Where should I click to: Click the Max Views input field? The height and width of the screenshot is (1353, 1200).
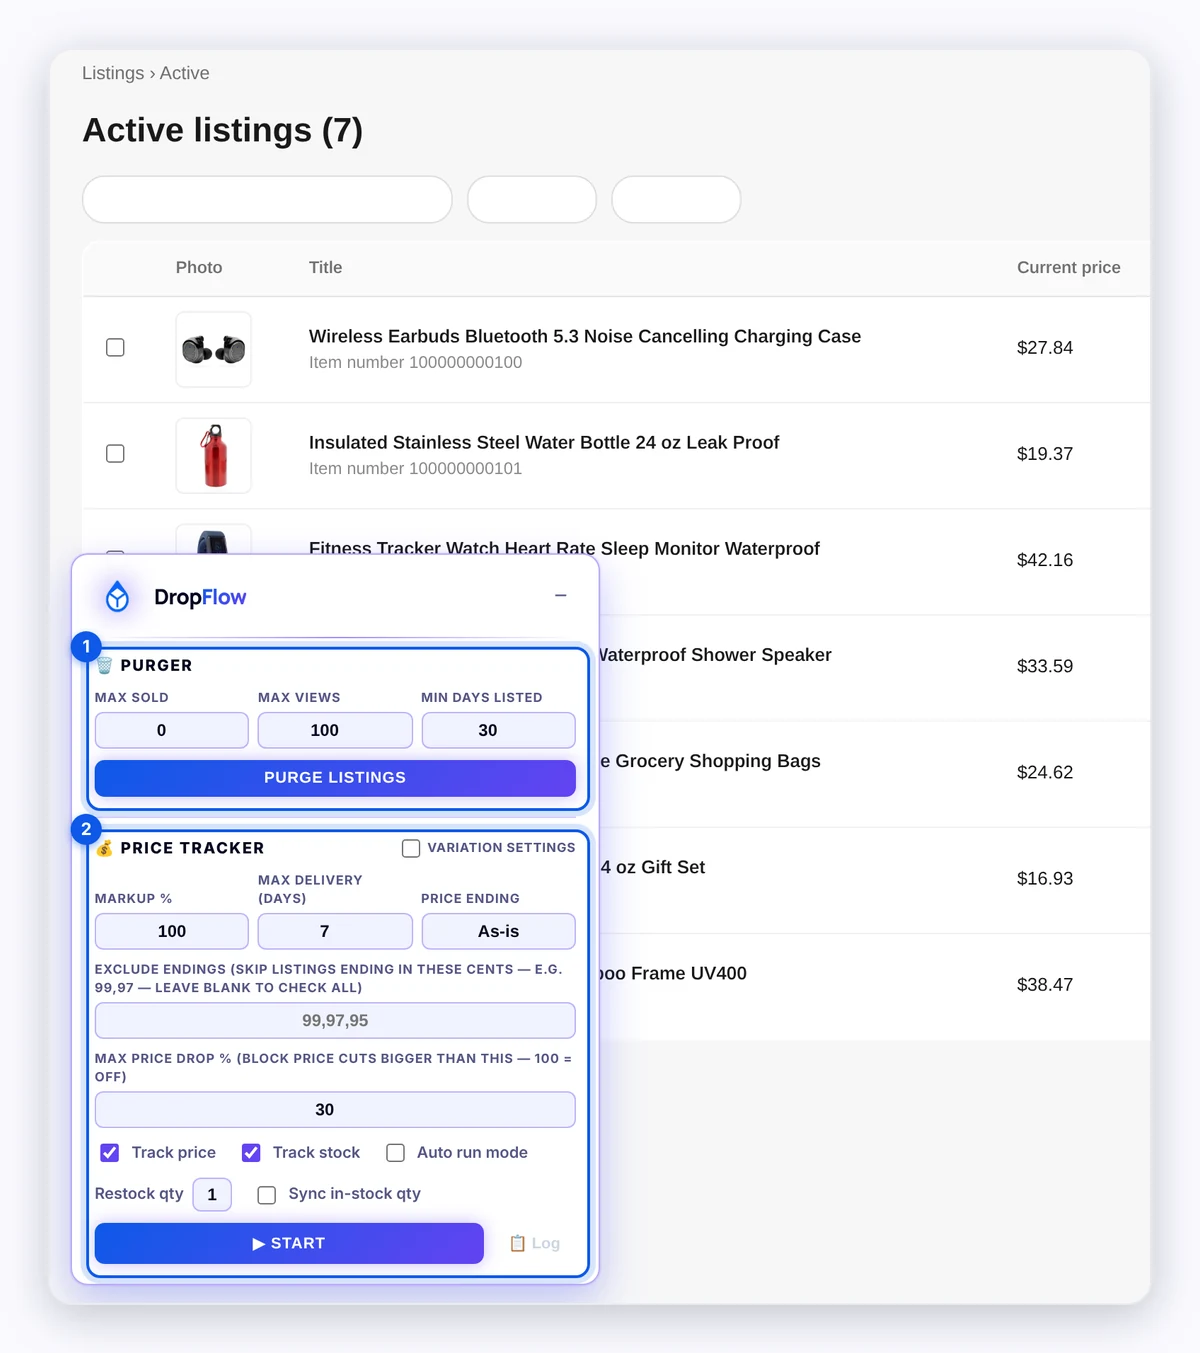click(x=335, y=730)
